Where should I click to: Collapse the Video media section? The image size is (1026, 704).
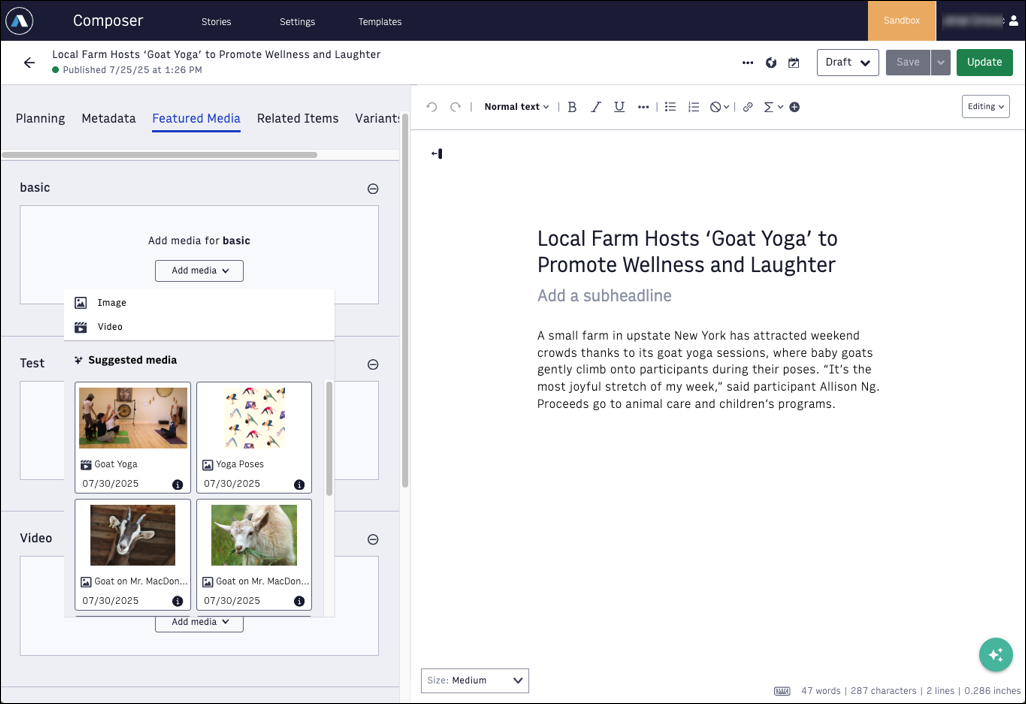pyautogui.click(x=373, y=539)
